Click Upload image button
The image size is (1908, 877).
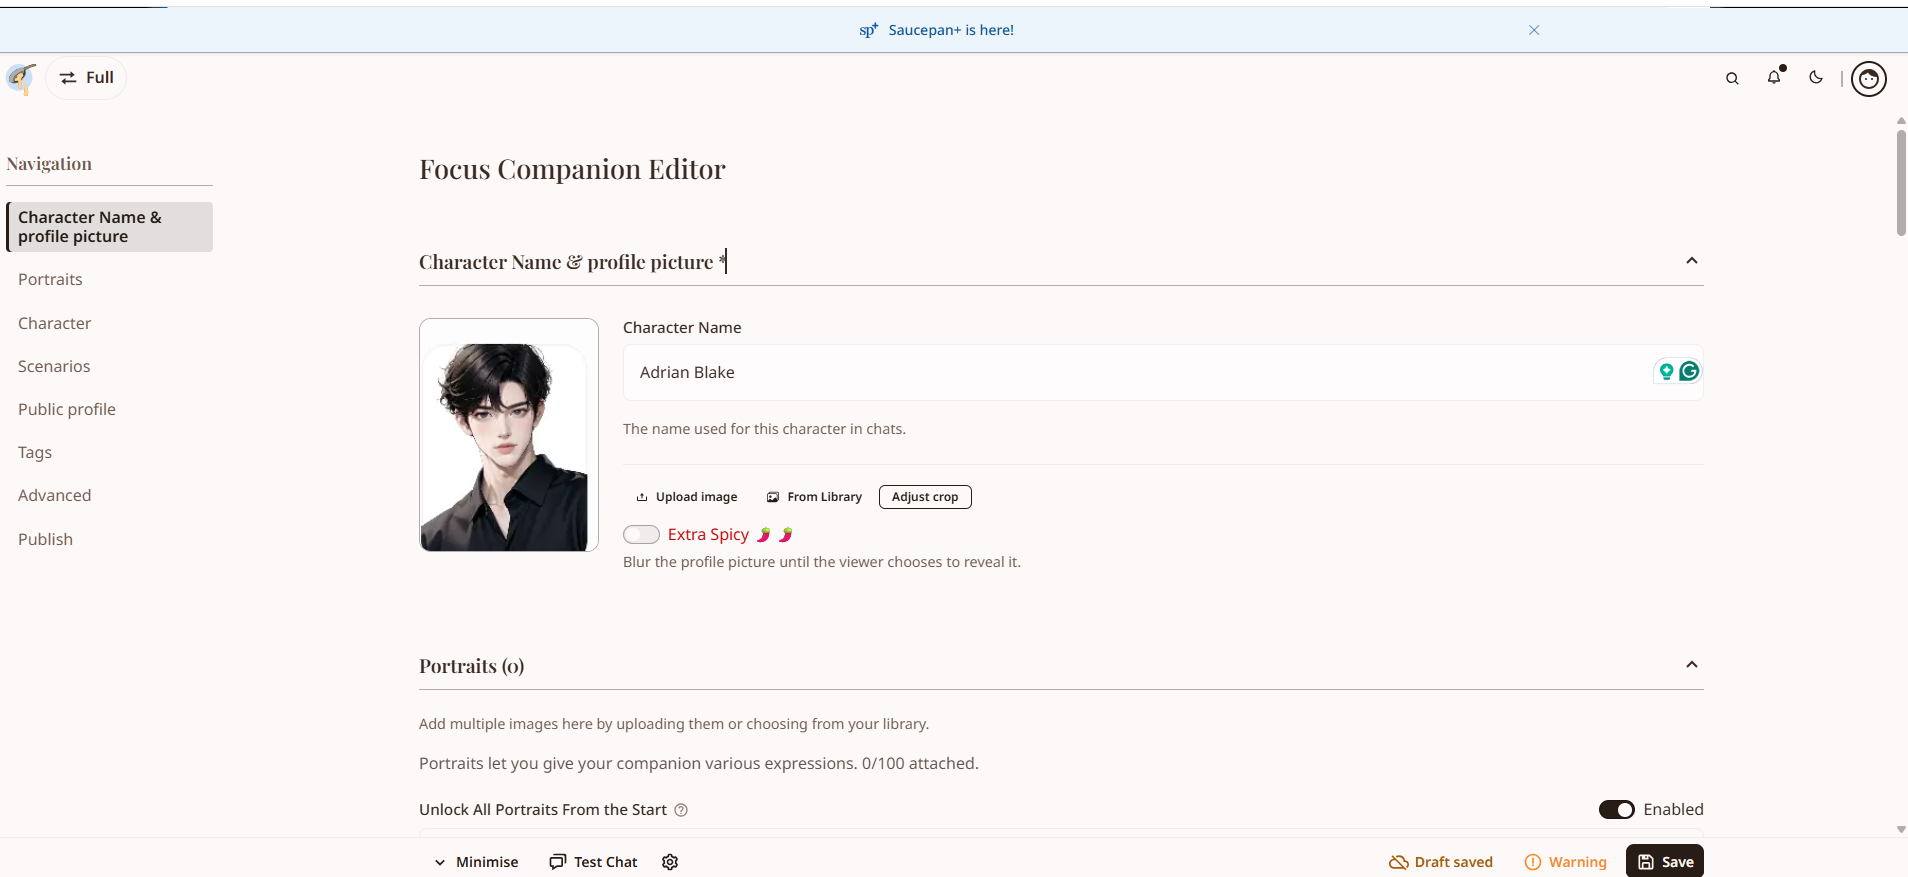pos(687,497)
